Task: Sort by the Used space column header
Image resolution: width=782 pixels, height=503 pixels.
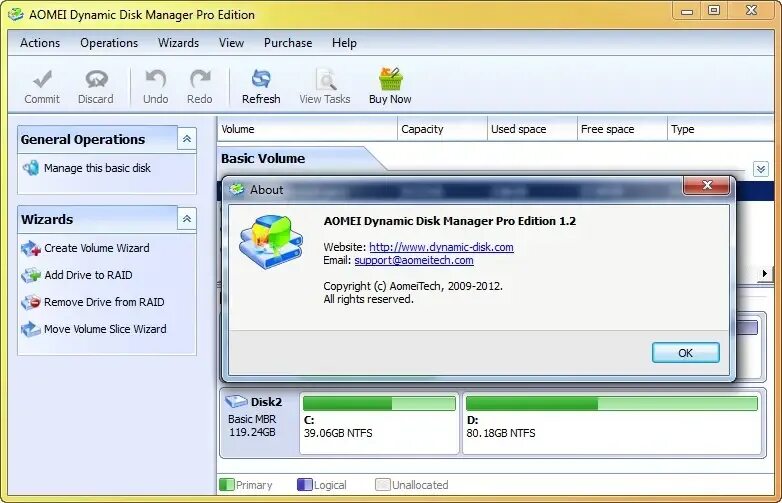Action: tap(532, 129)
